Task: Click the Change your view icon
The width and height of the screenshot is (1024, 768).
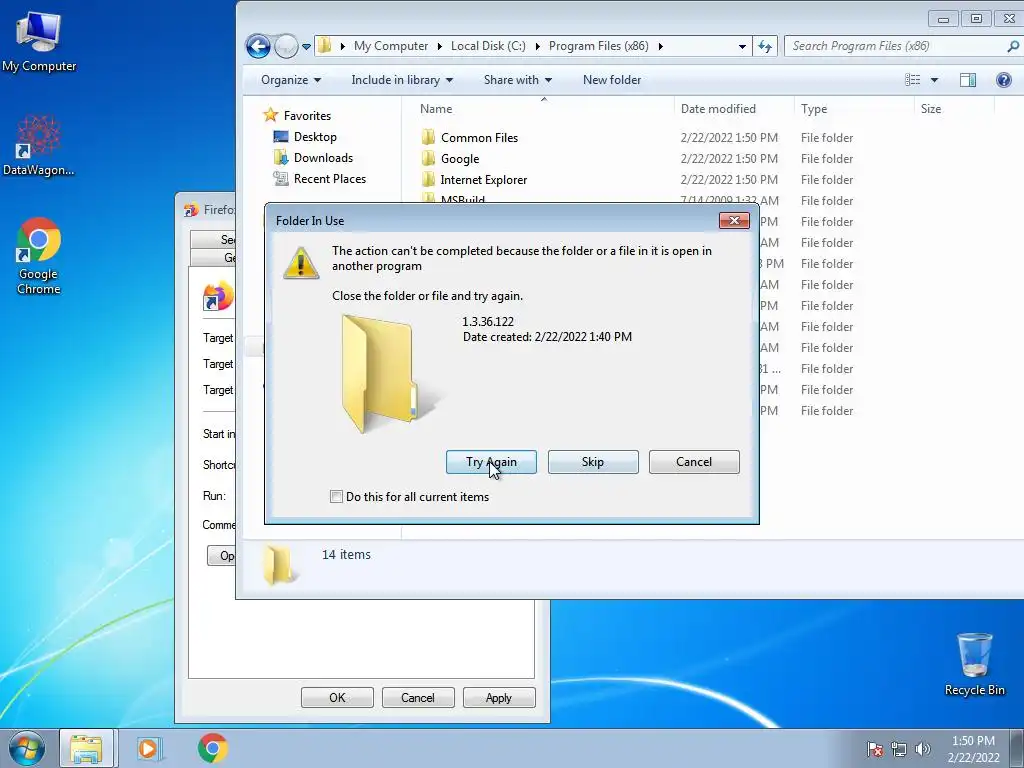Action: (912, 80)
